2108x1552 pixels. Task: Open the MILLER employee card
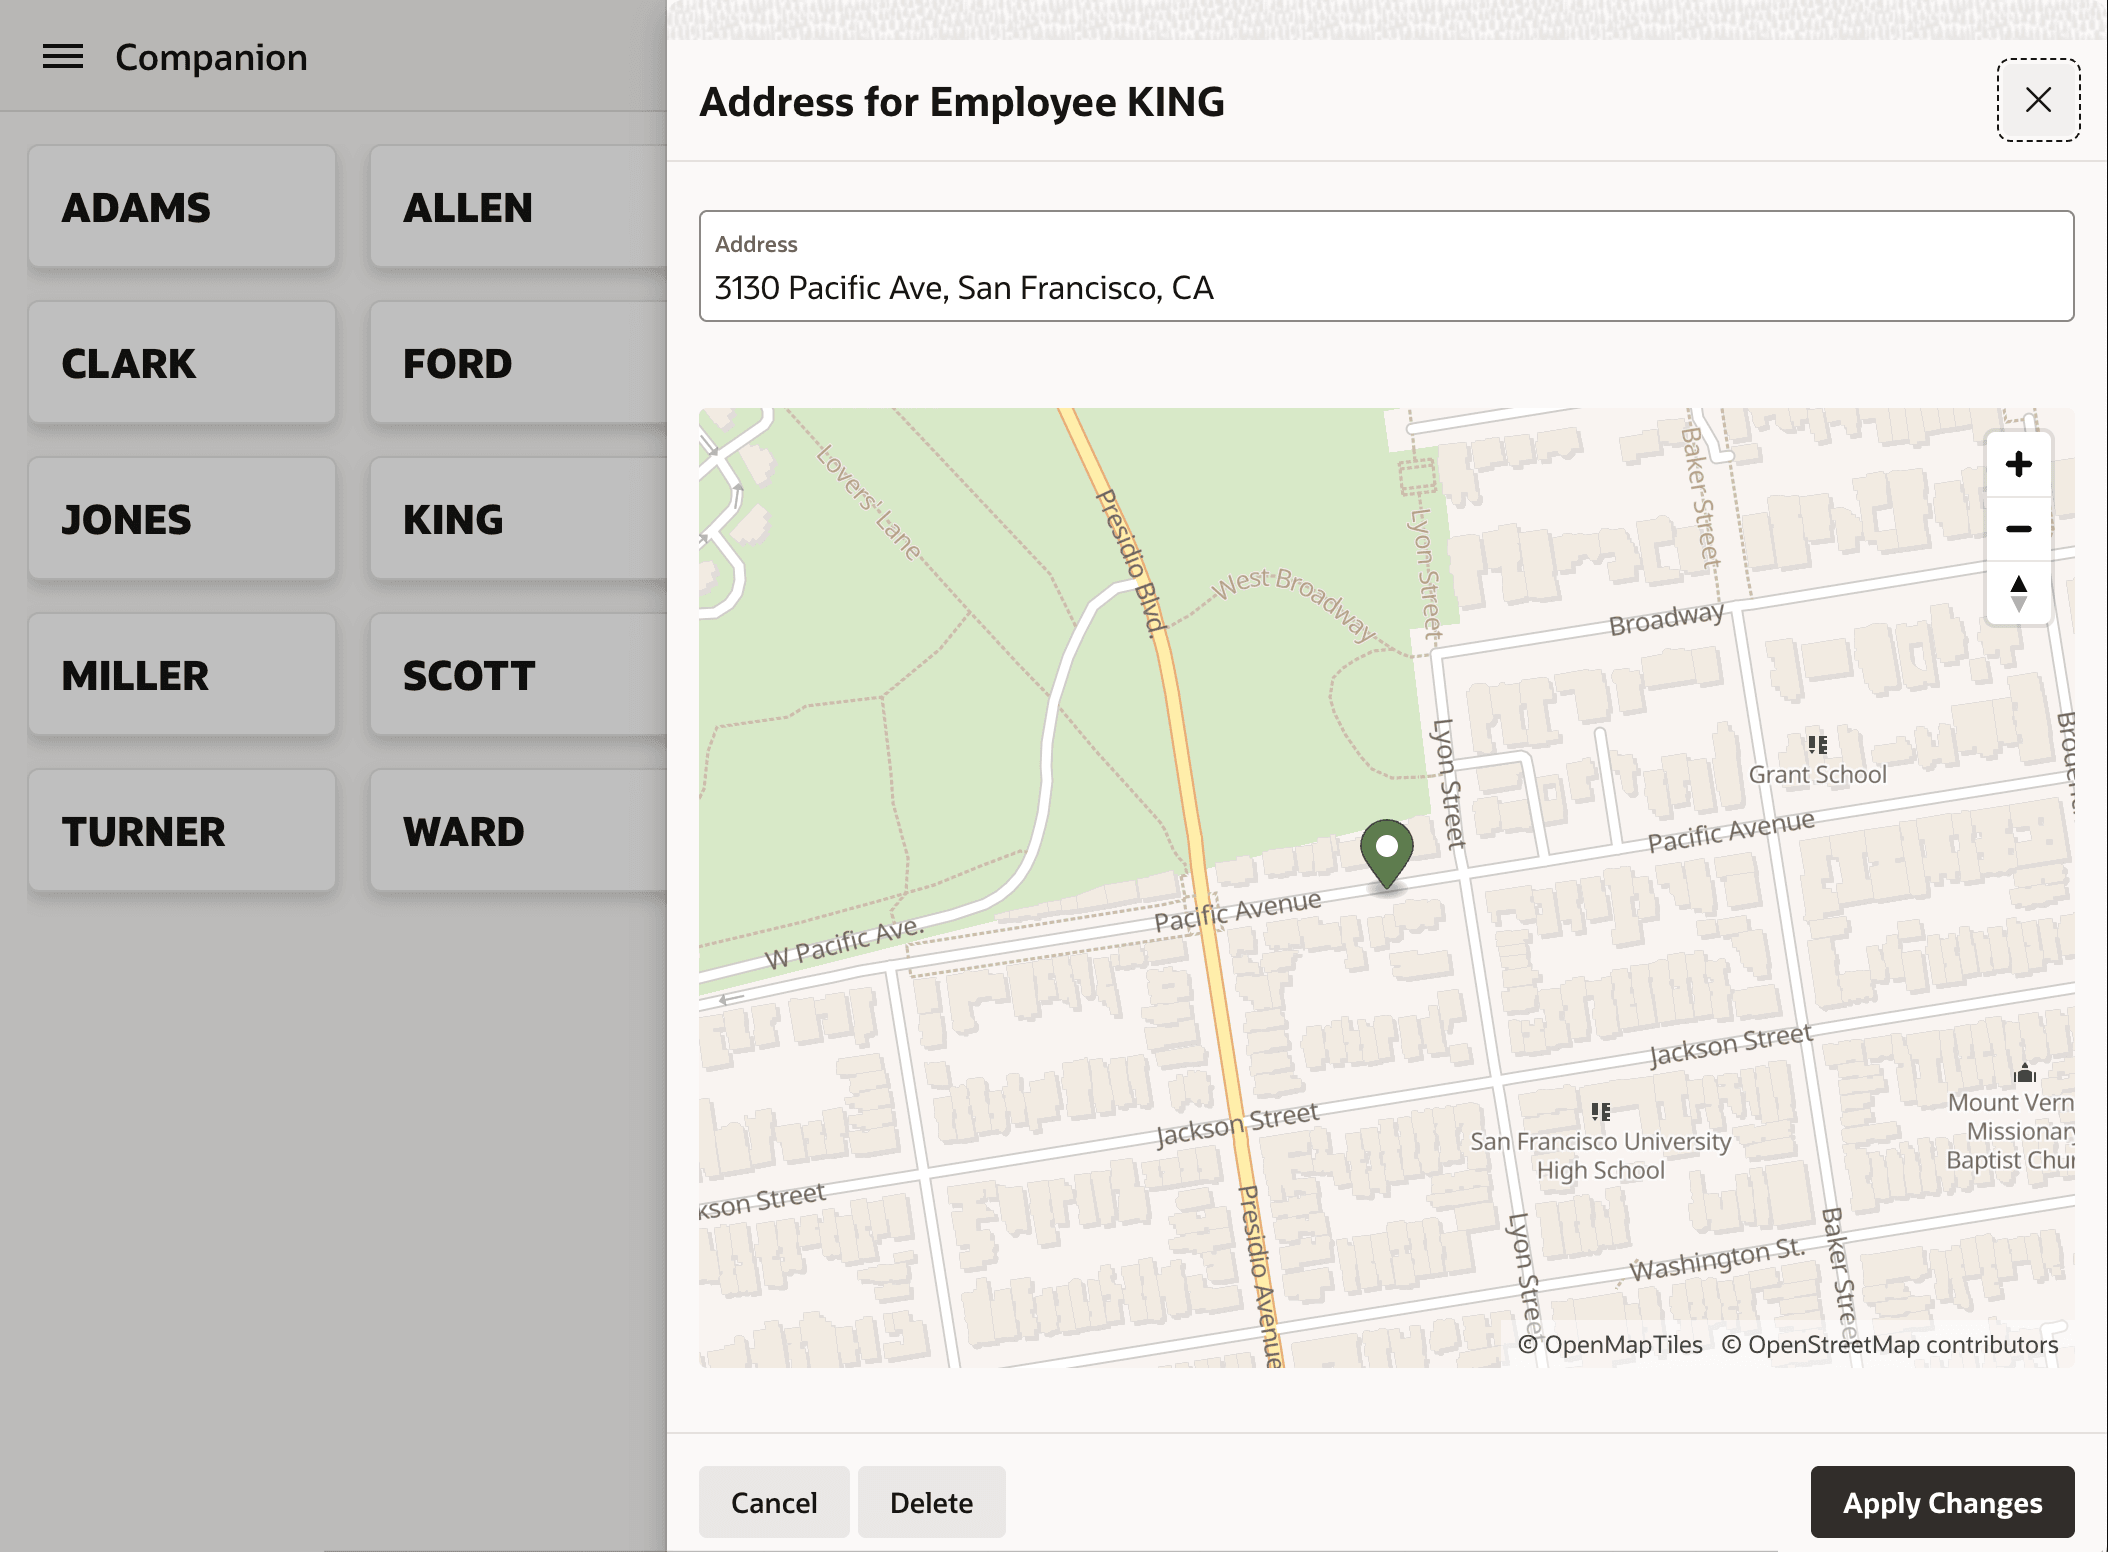pyautogui.click(x=182, y=675)
